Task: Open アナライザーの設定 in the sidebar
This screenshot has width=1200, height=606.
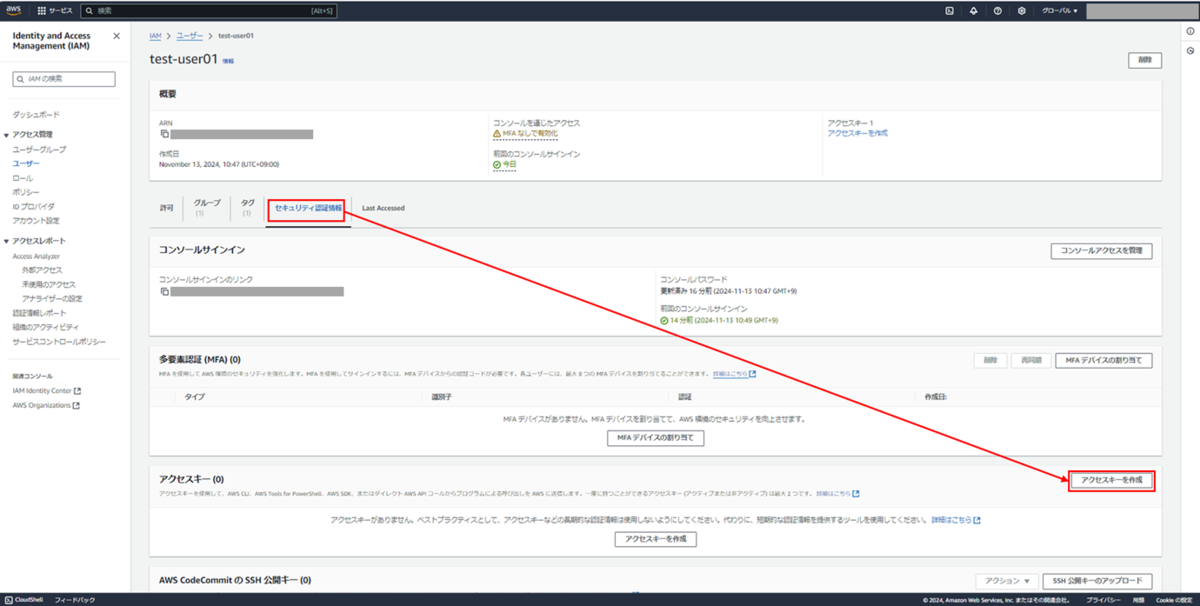Action: pyautogui.click(x=52, y=298)
